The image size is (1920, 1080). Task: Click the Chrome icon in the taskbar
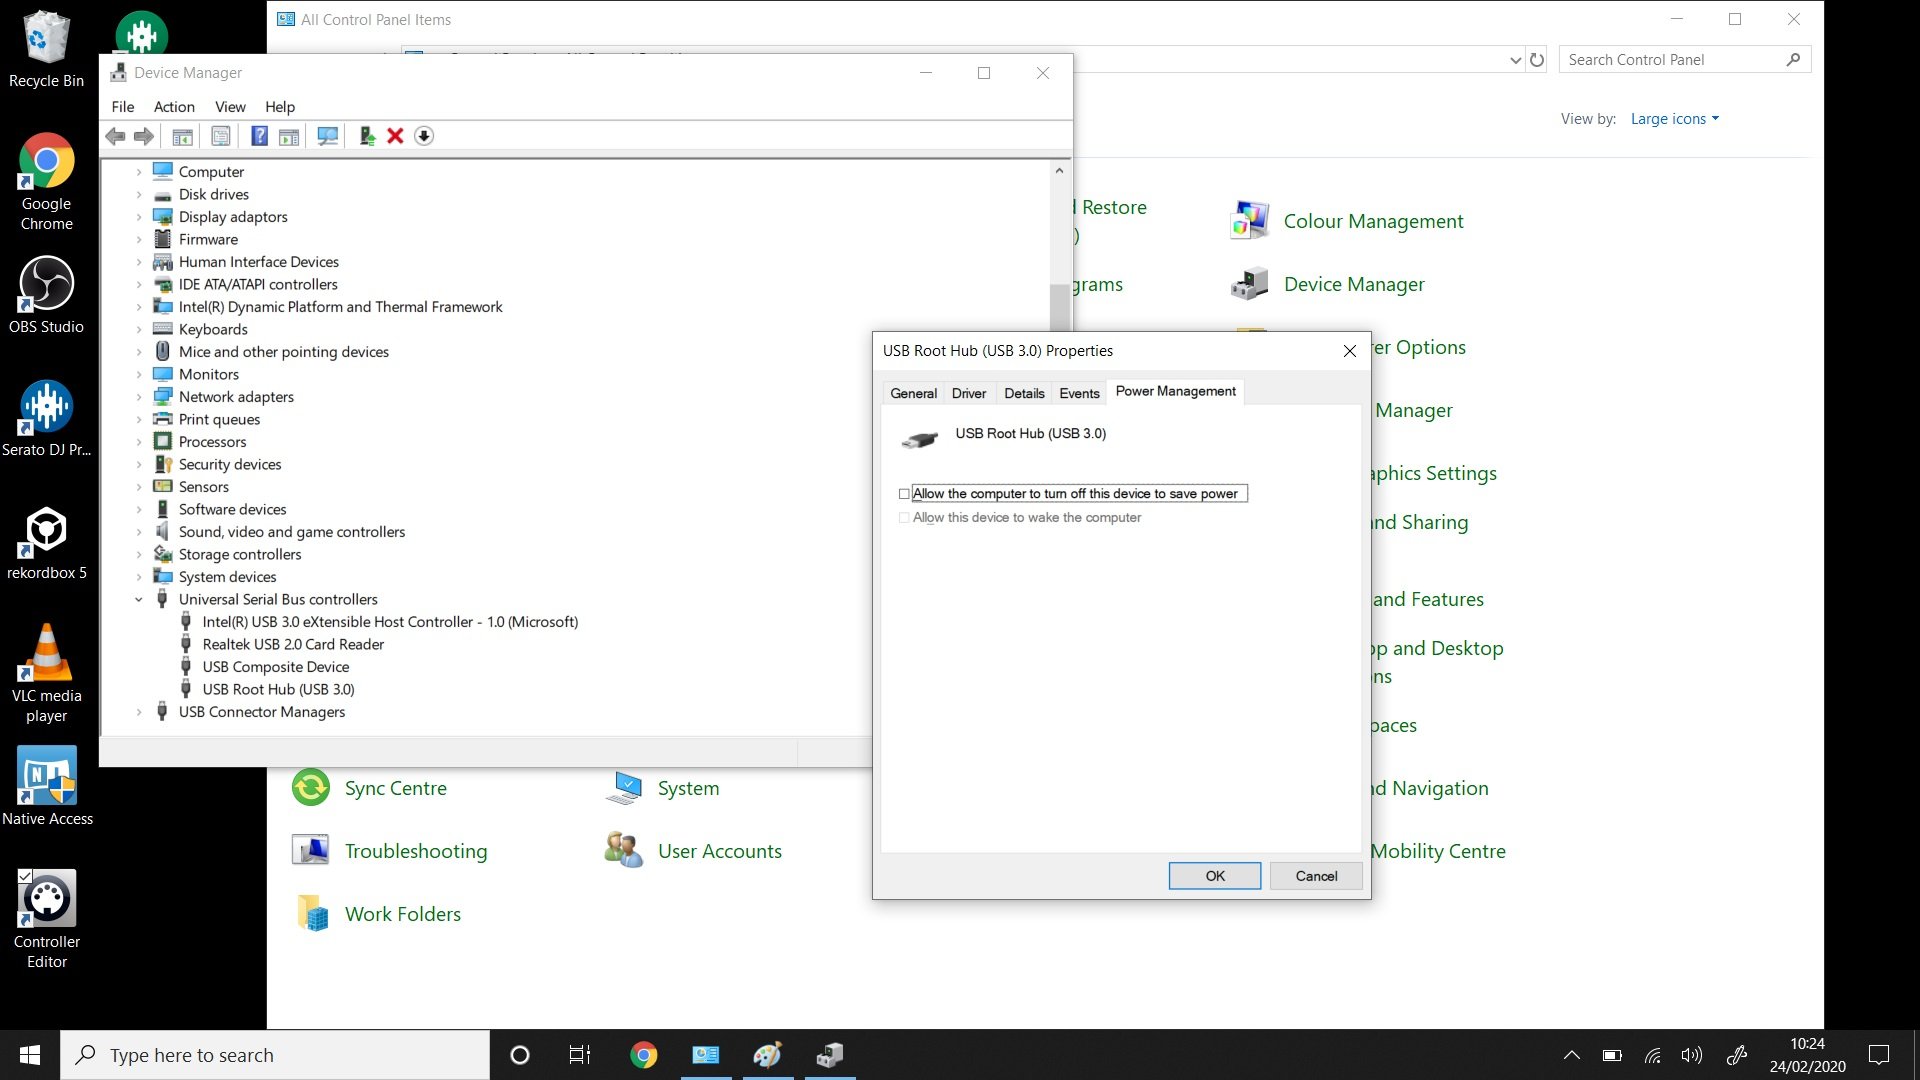click(643, 1055)
